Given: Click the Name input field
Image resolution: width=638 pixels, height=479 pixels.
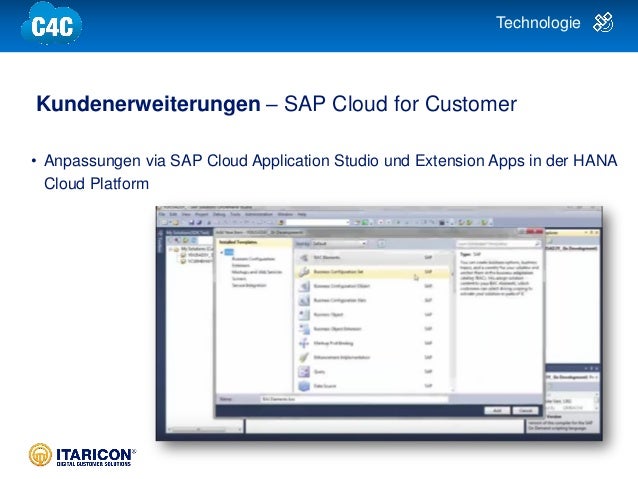Looking at the screenshot, I should pyautogui.click(x=354, y=399).
